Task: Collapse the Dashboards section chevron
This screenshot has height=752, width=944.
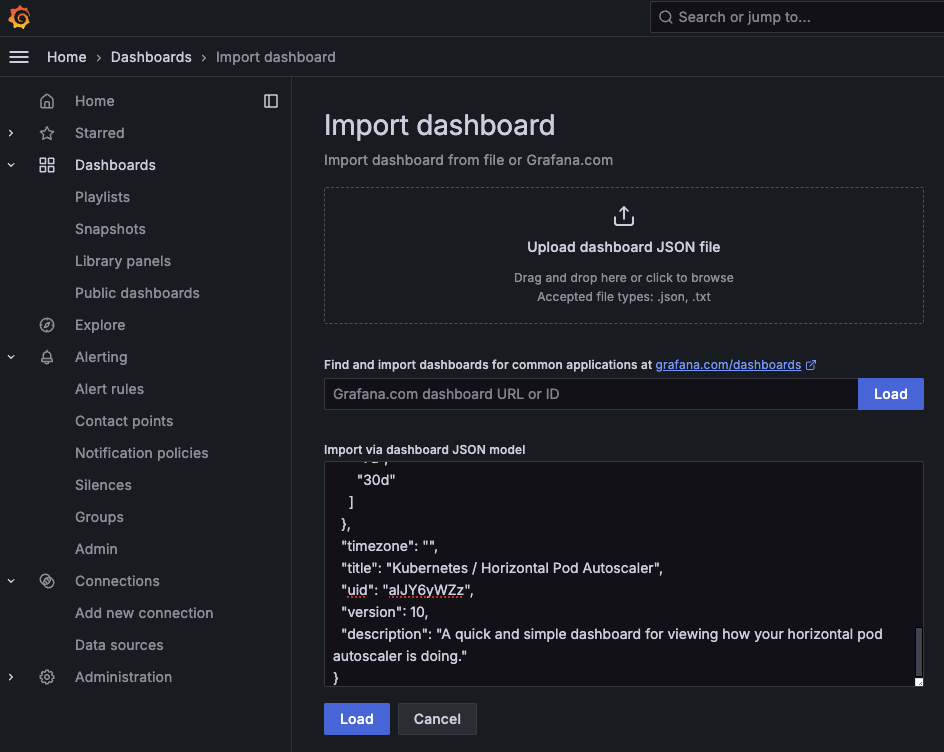Action: 11,165
